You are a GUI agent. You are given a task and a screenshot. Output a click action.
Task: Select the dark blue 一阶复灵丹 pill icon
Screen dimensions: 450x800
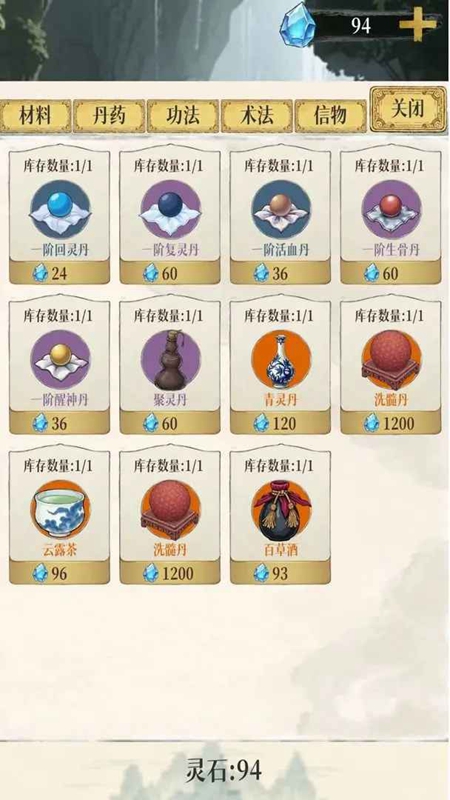pos(170,210)
